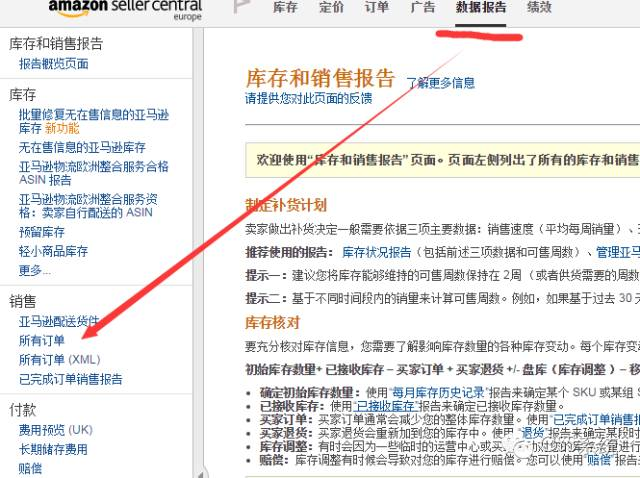This screenshot has width=640, height=478.
Task: Expand 更多... under 库存 section
Action: pyautogui.click(x=35, y=270)
